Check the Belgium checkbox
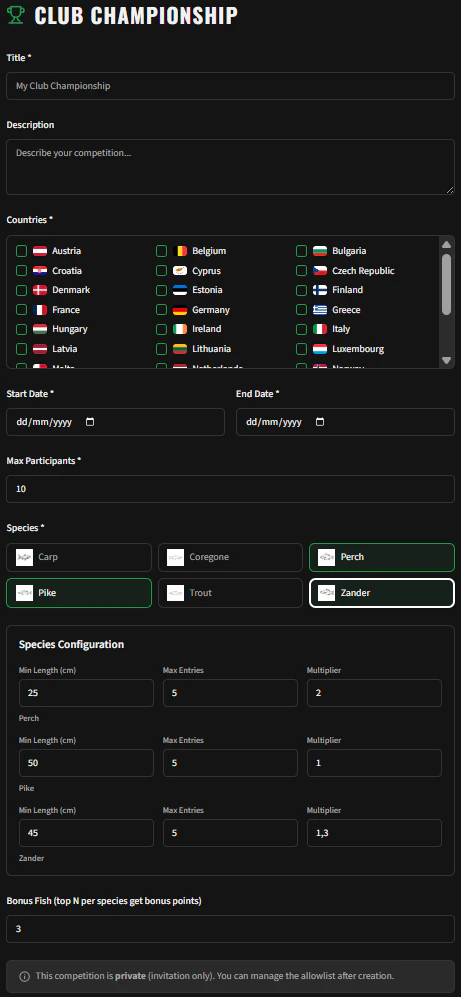Image resolution: width=461 pixels, height=997 pixels. pyautogui.click(x=162, y=251)
